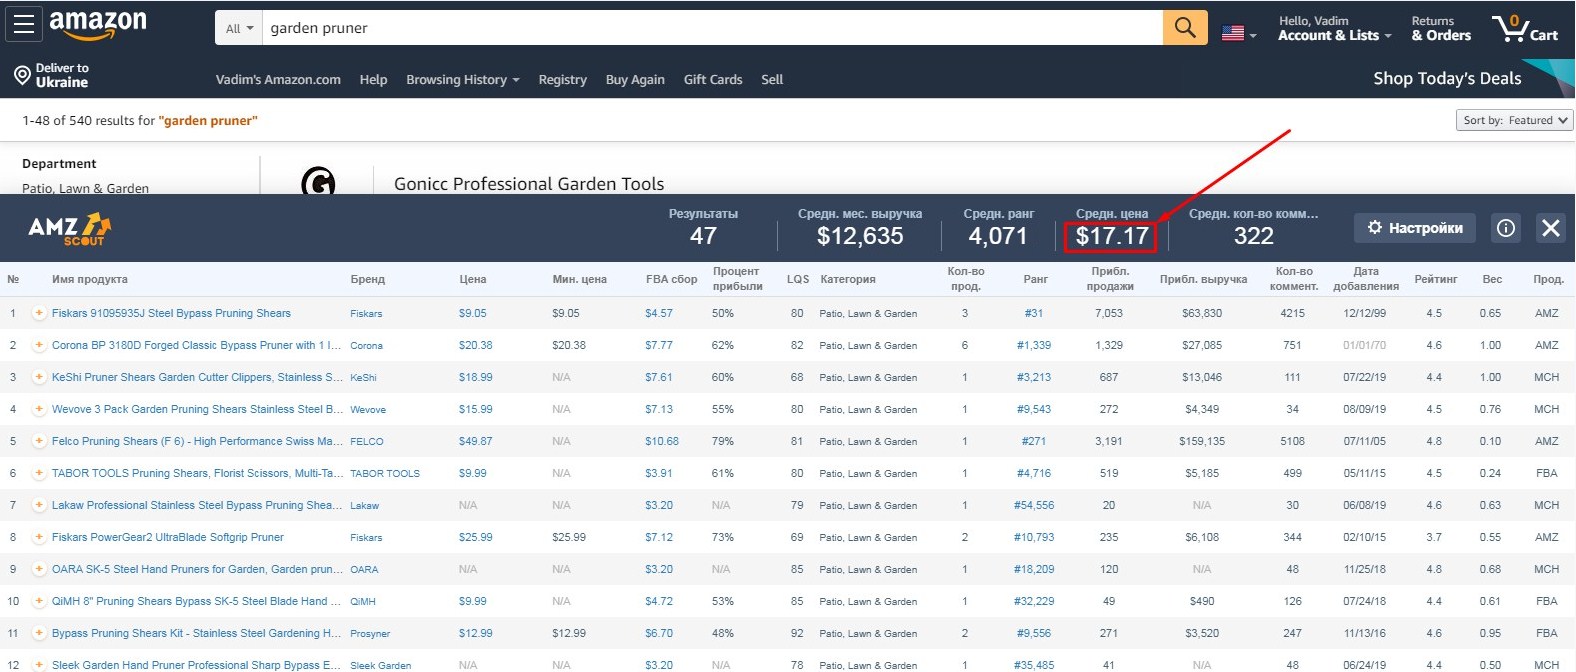Add Bypass Pruning Shears Kit plus icon
Viewport: 1576px width, 672px height.
pos(39,633)
